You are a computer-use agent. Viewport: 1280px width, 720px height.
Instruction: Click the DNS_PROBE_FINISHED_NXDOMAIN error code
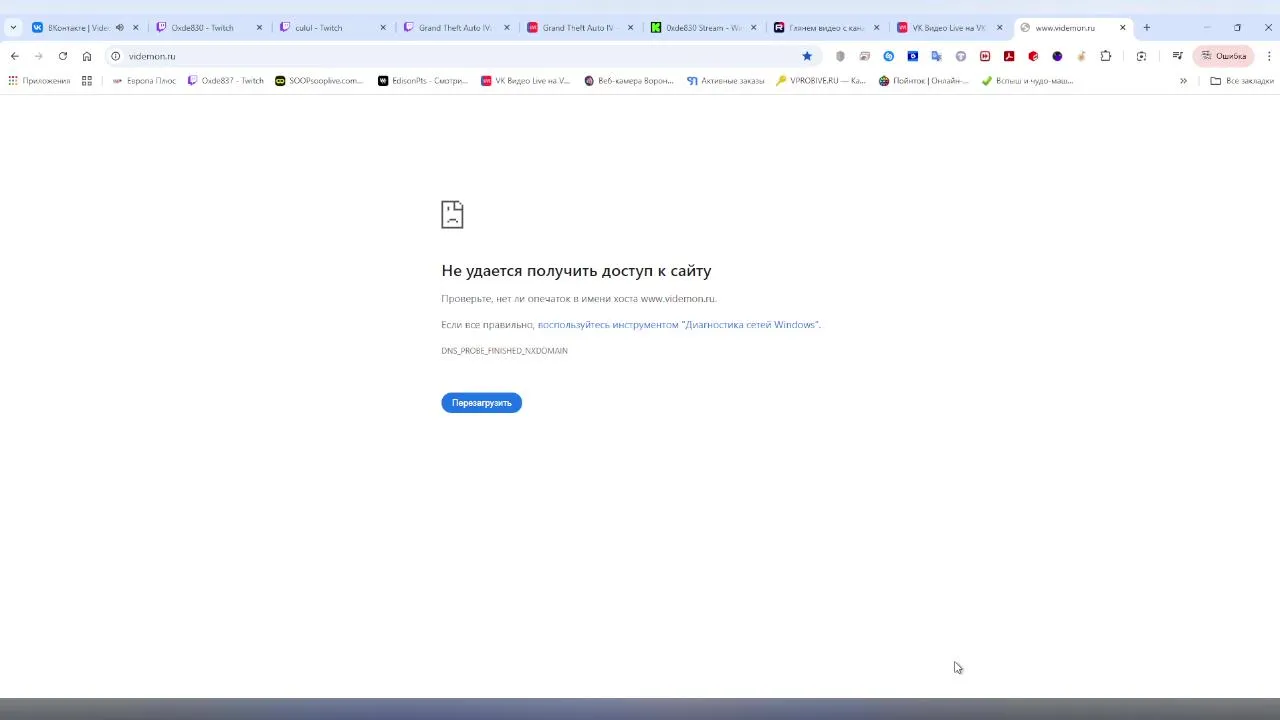click(504, 351)
